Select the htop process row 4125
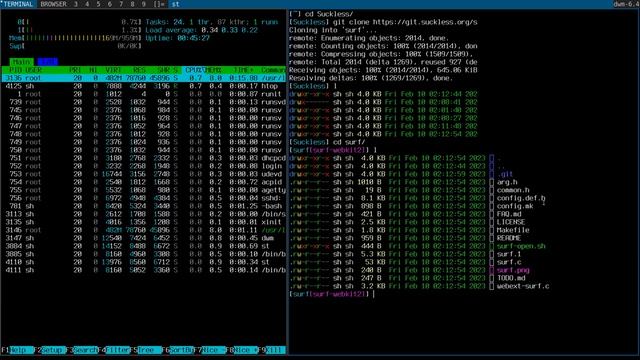This screenshot has width=640, height=360. click(x=143, y=86)
